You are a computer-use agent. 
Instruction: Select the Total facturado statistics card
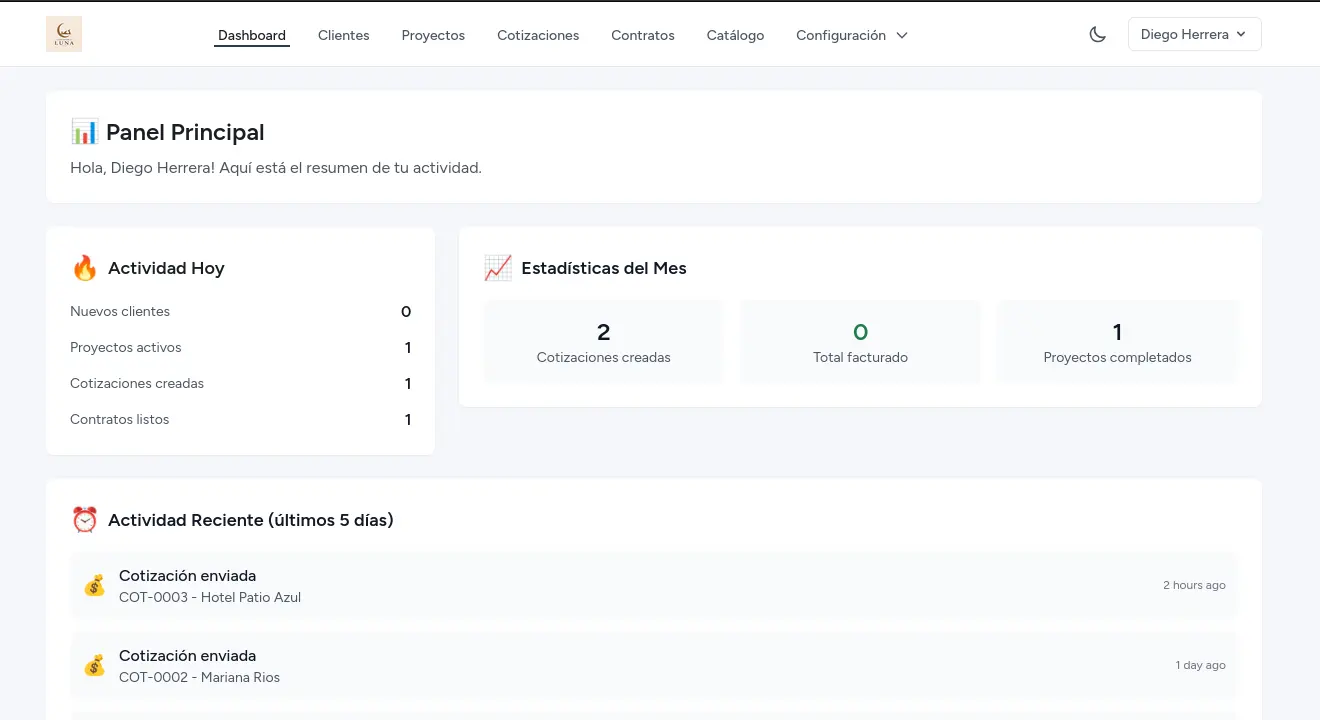click(x=860, y=342)
